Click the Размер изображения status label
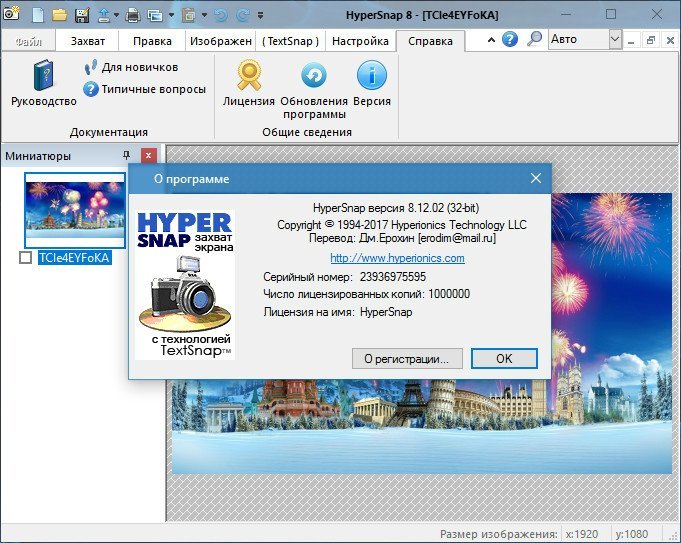681x543 pixels. 499,534
